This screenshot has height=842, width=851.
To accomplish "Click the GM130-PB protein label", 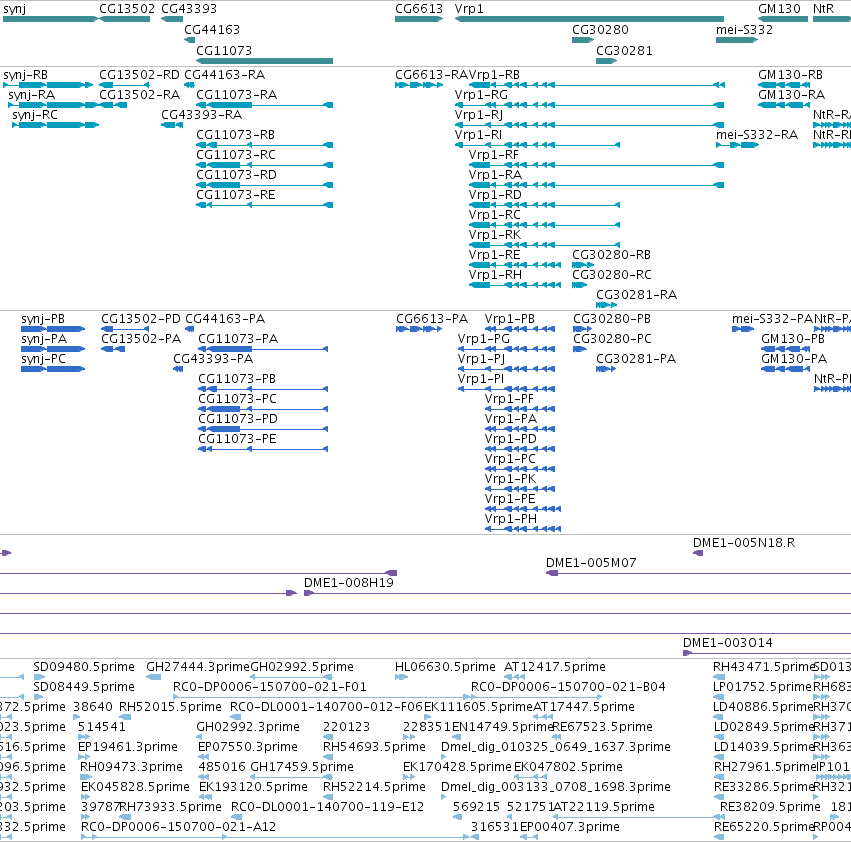I will 793,339.
